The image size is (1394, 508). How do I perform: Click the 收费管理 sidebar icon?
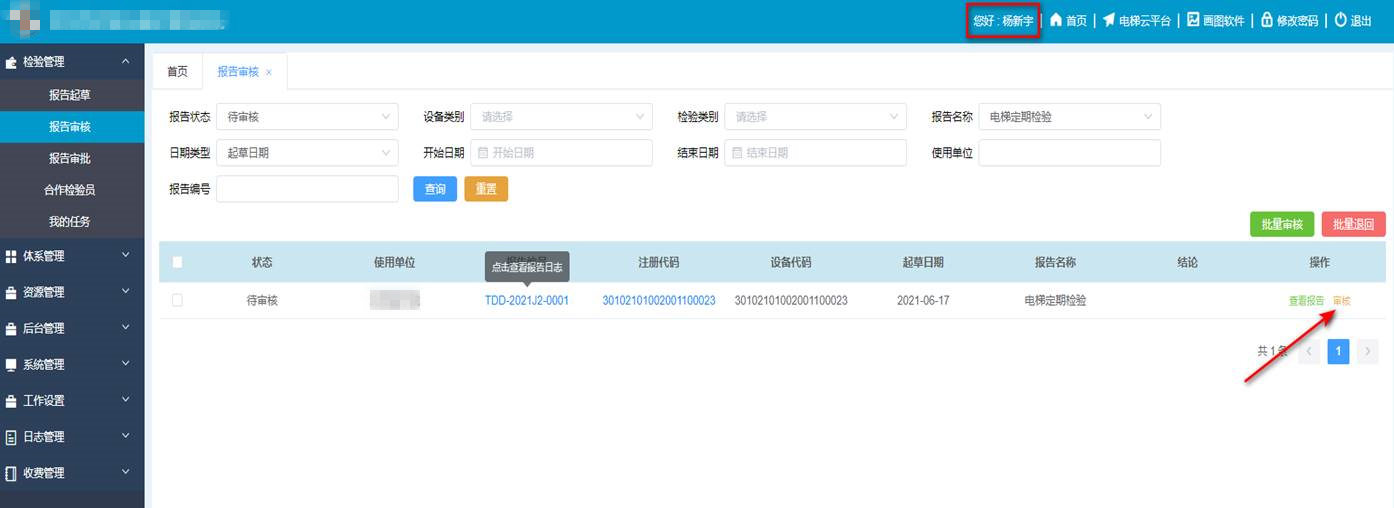11,473
